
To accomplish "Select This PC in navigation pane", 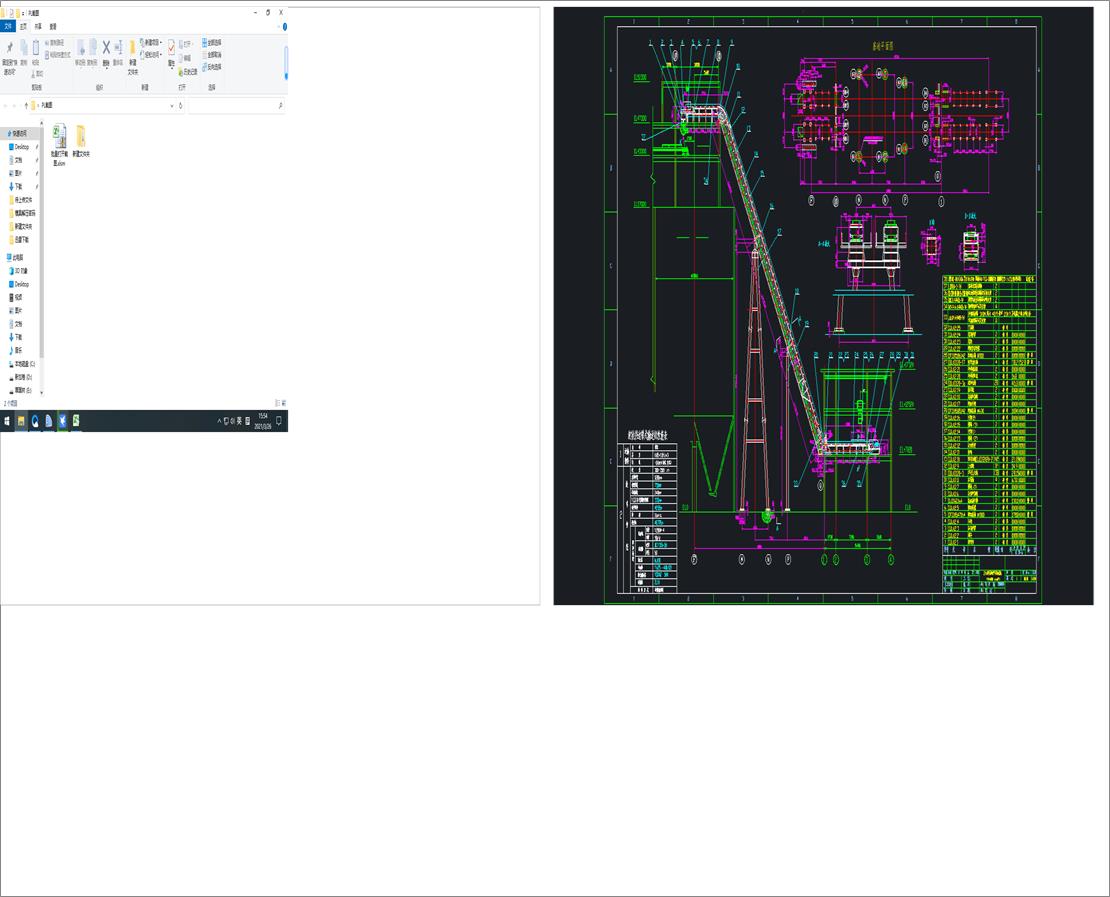I will tap(16, 258).
